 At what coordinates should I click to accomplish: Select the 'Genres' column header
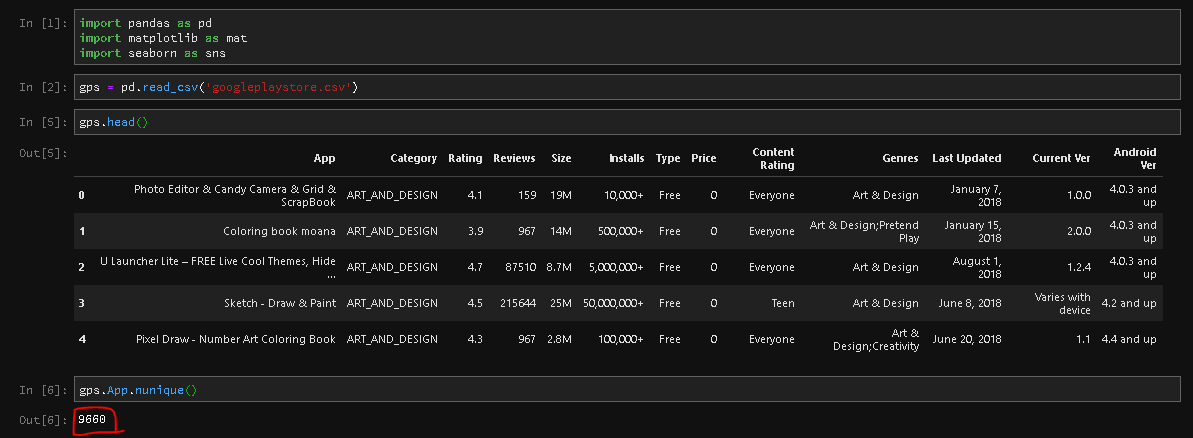900,158
